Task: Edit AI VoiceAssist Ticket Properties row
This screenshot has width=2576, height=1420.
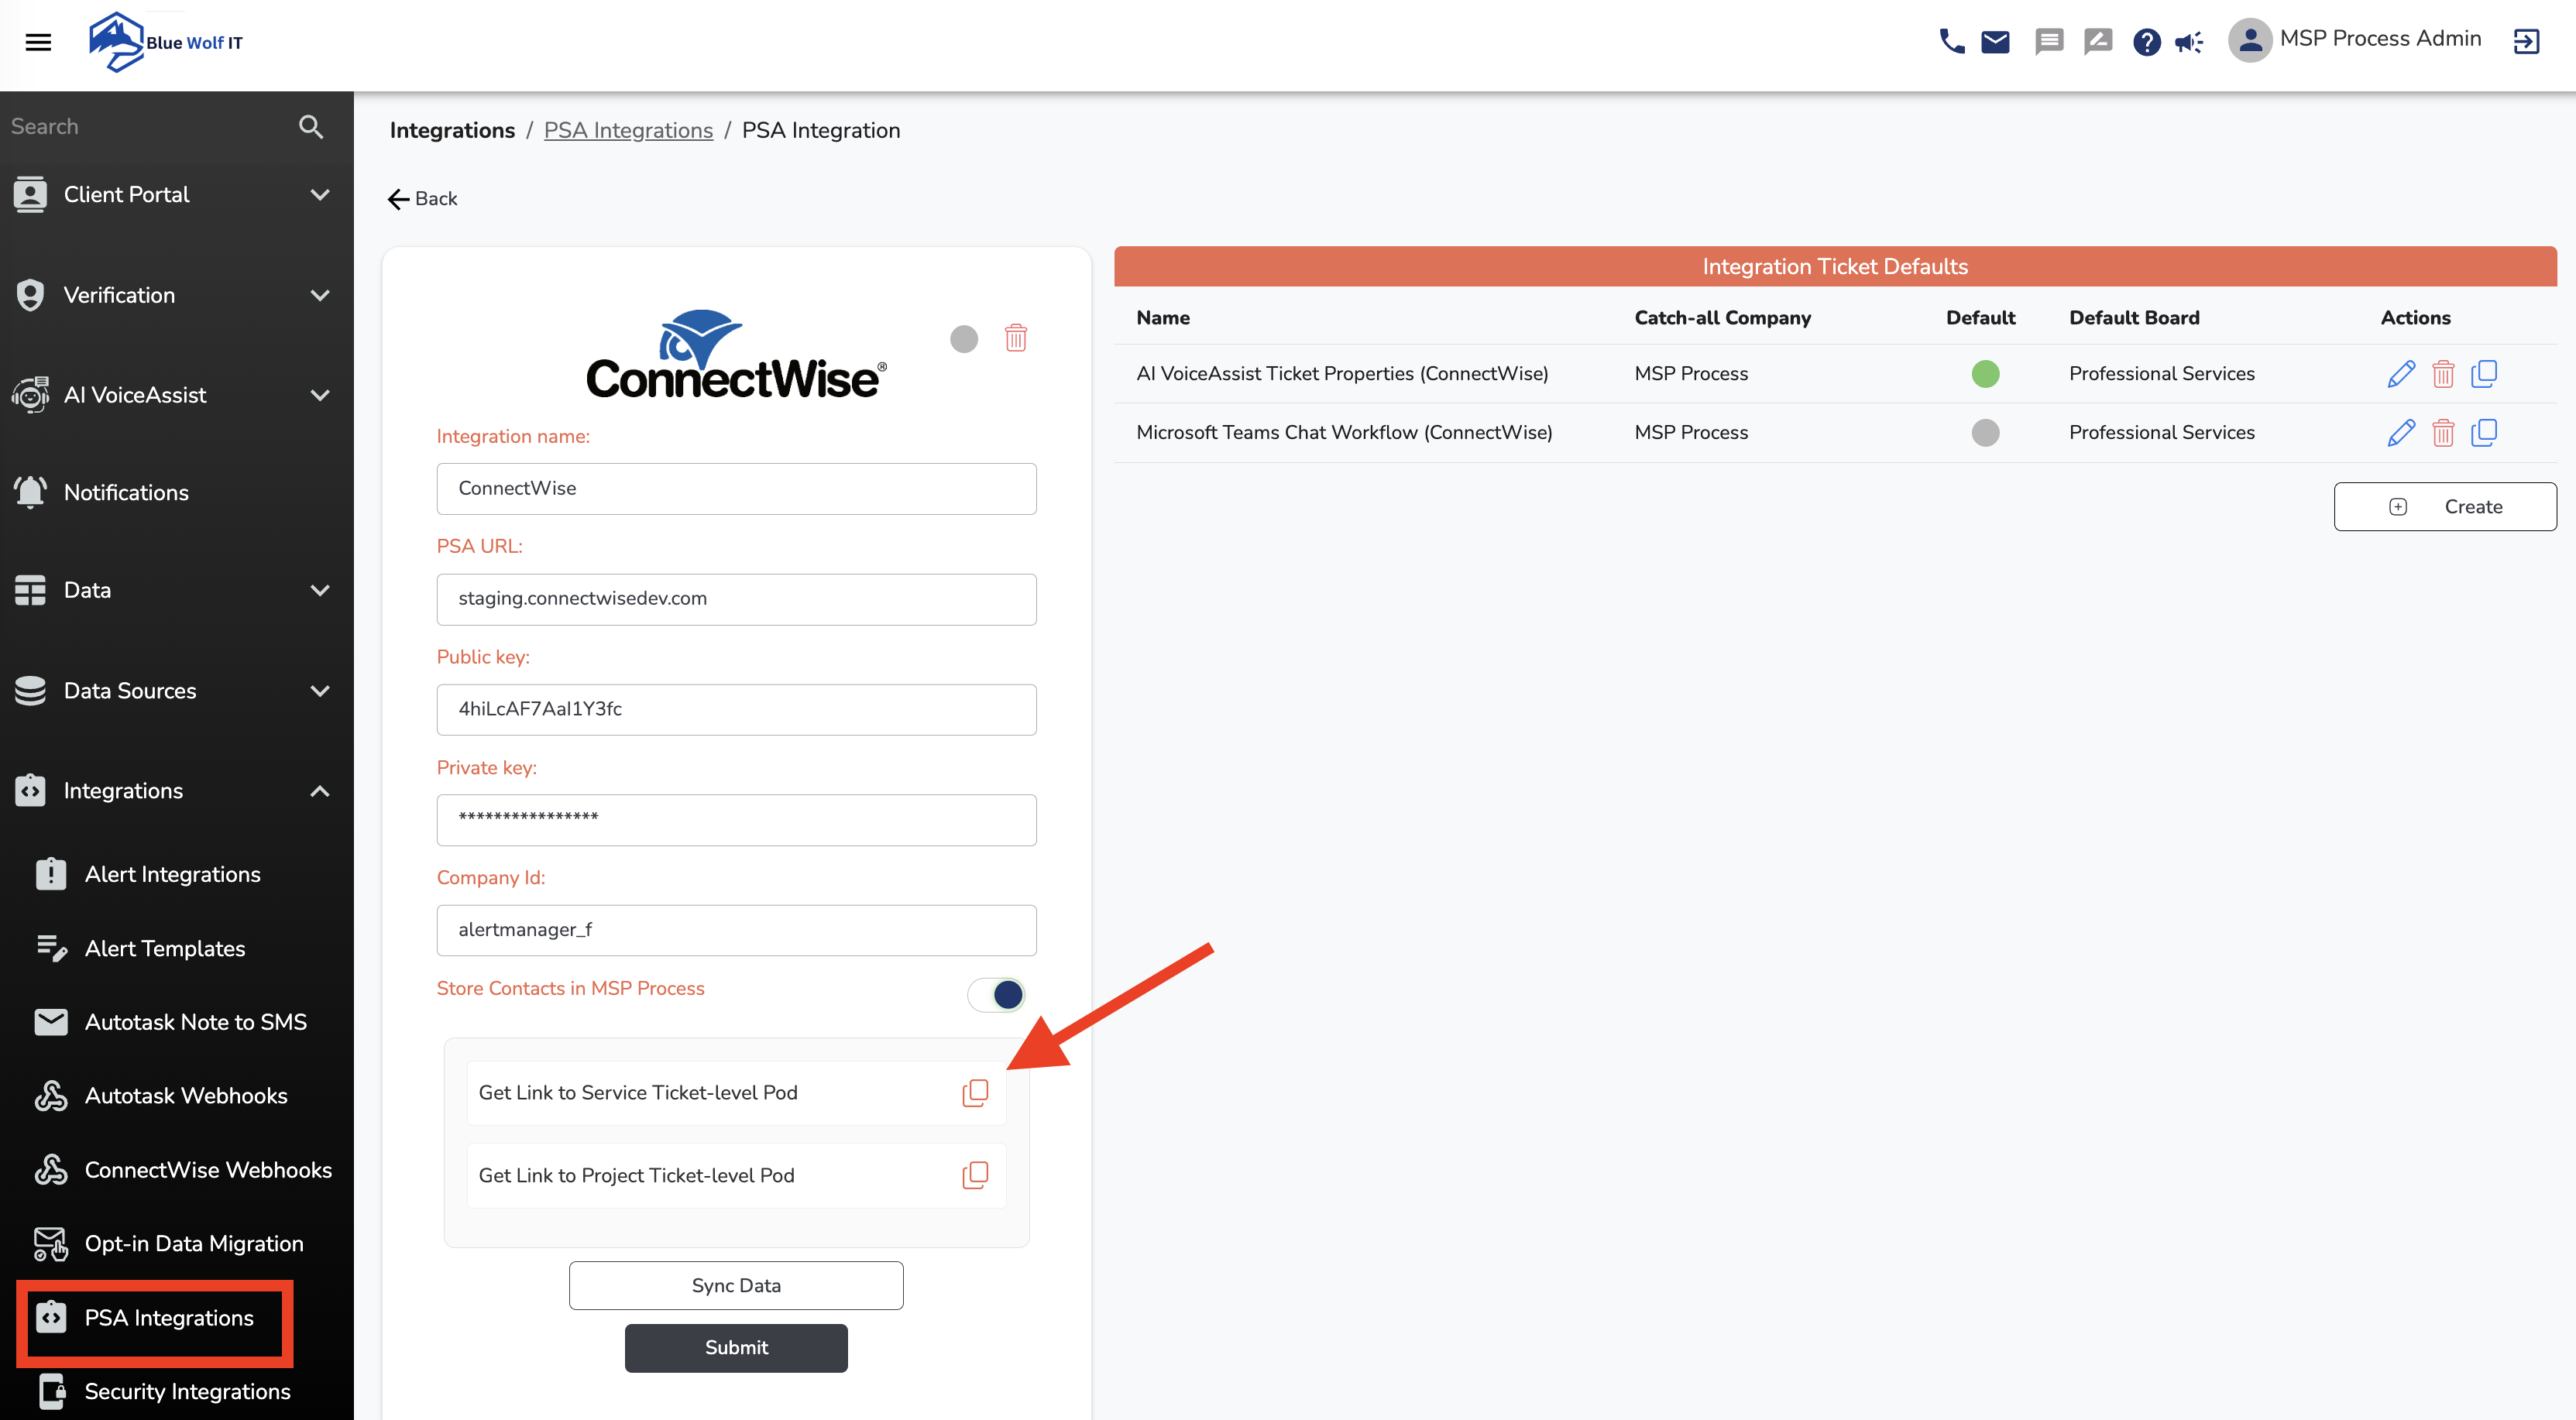Action: (x=2400, y=374)
